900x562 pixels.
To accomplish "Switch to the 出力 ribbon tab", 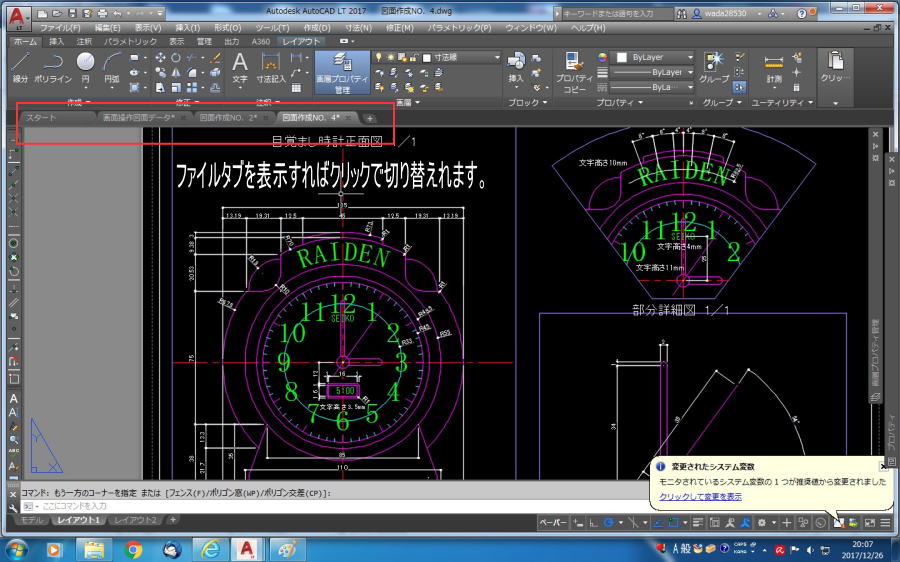I will tap(231, 41).
